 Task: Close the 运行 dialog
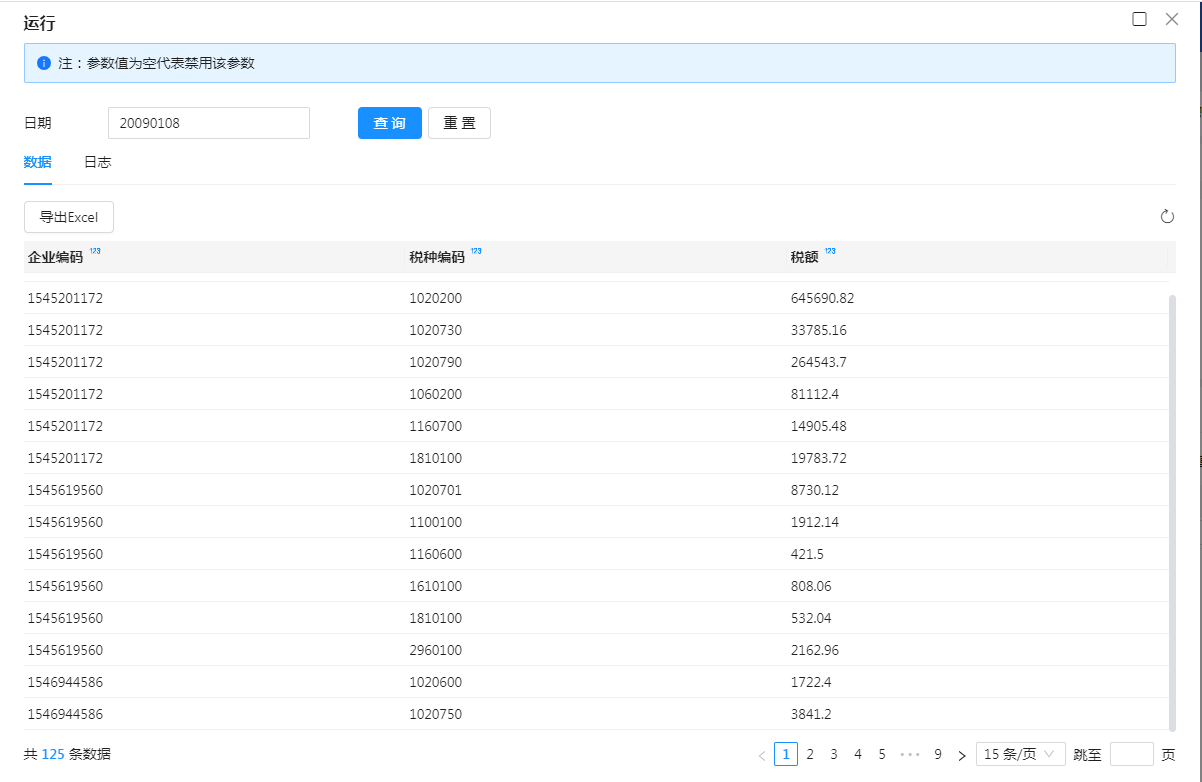(1172, 19)
